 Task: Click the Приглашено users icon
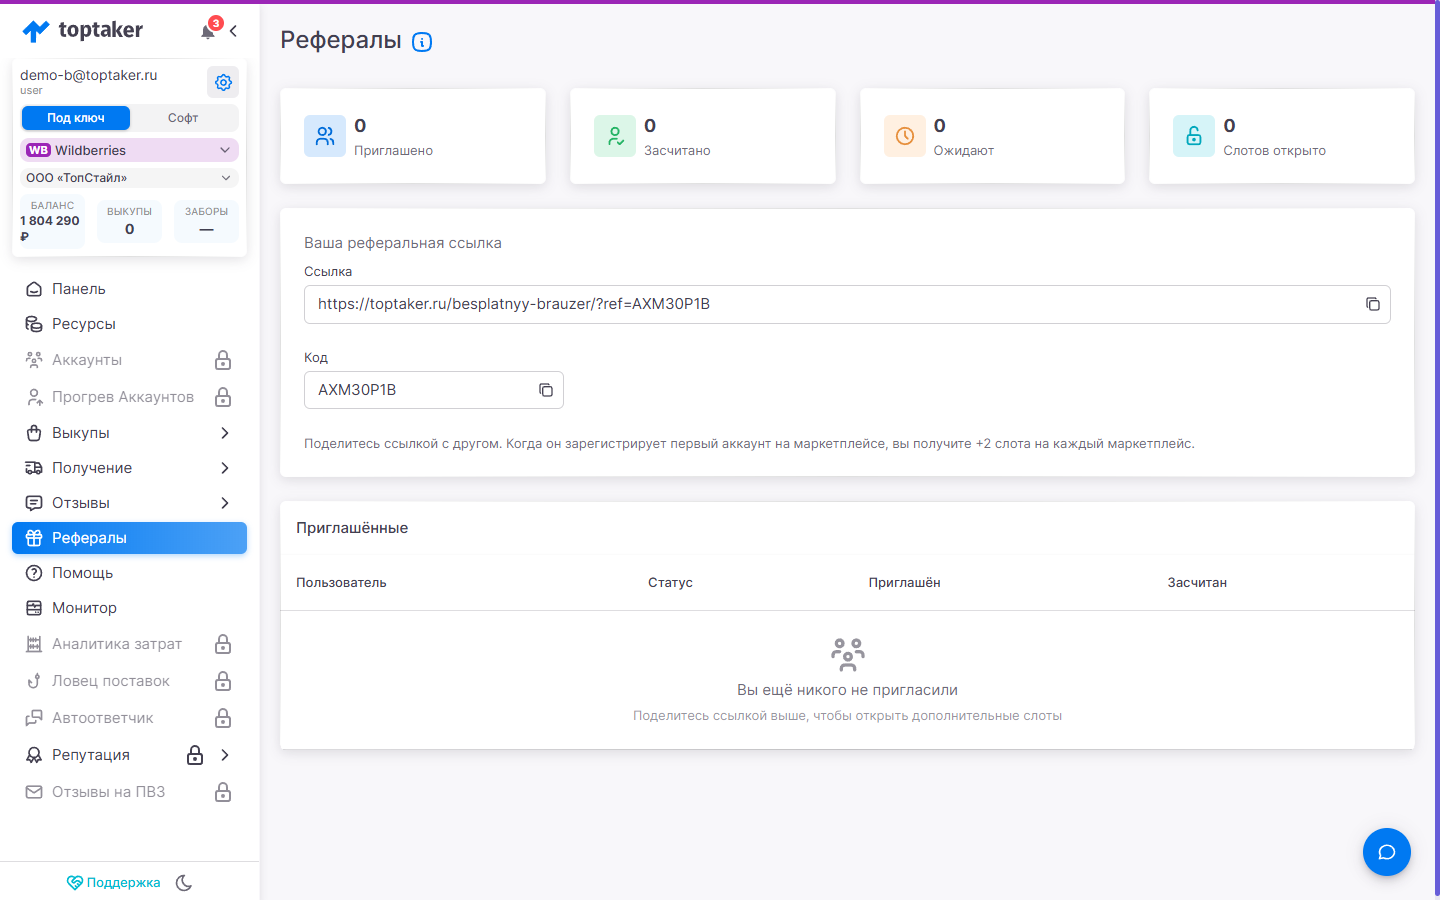coord(325,136)
